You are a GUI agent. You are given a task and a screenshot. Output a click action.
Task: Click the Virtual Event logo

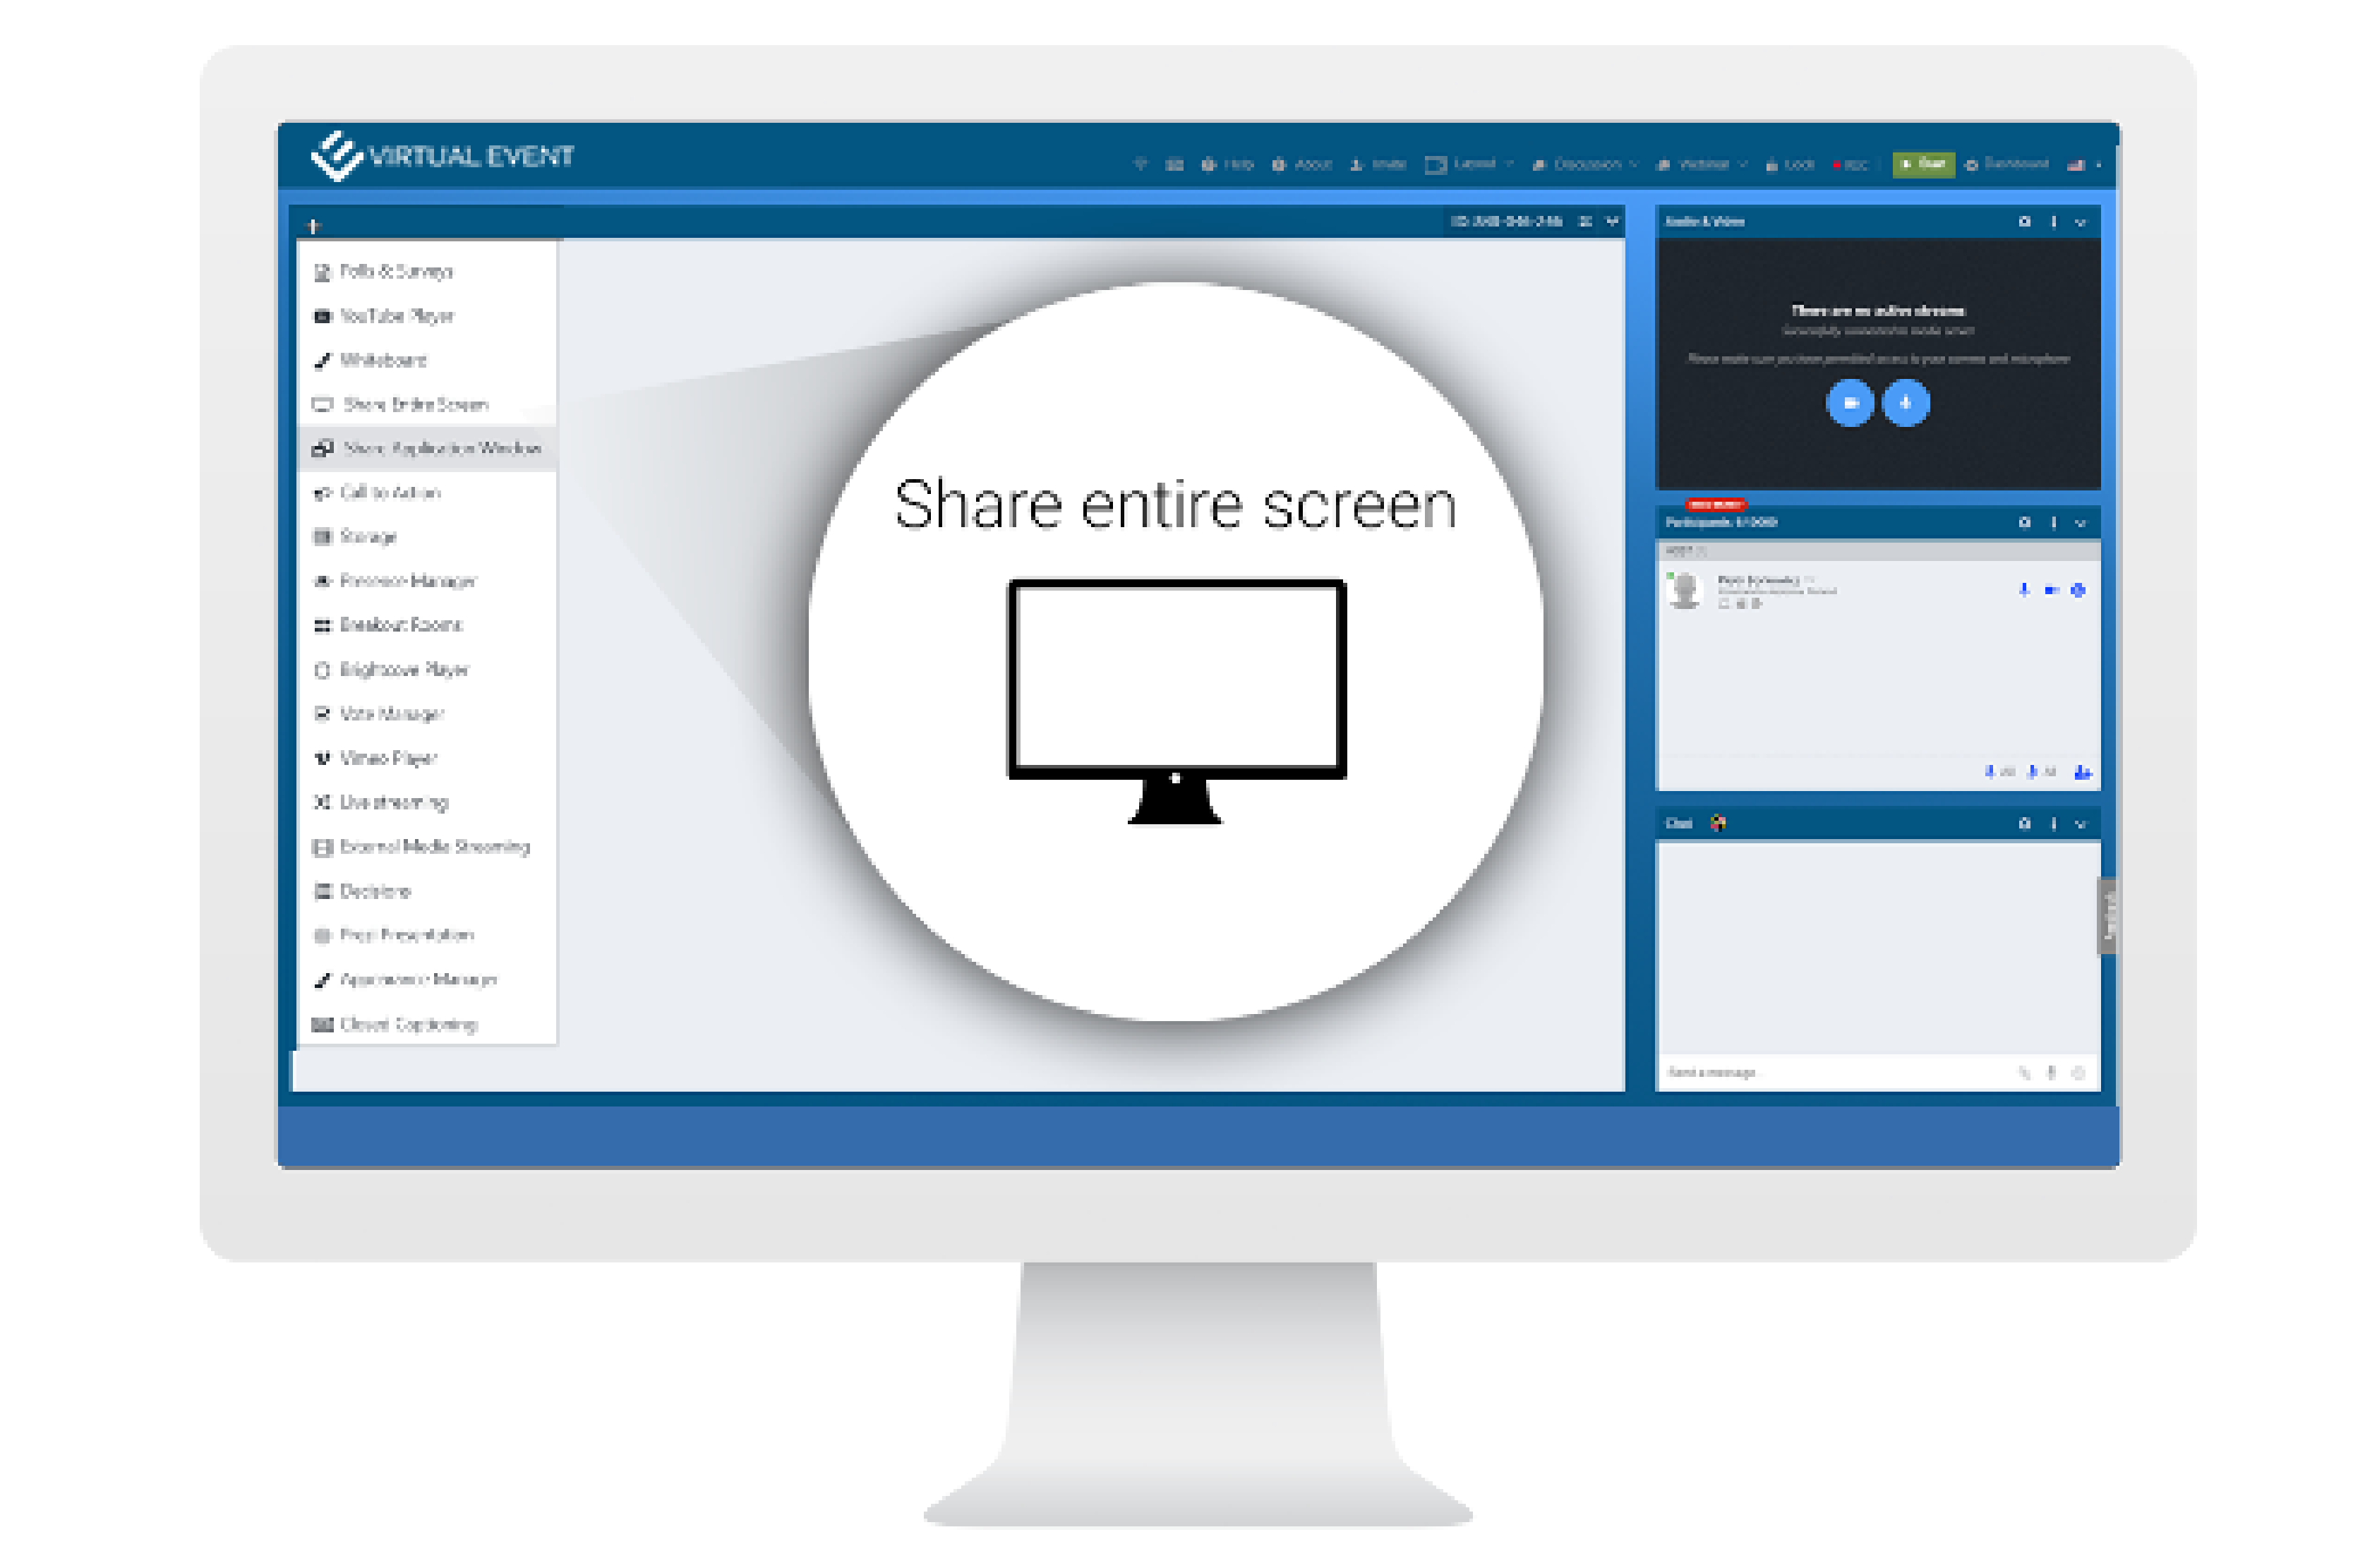(x=441, y=156)
